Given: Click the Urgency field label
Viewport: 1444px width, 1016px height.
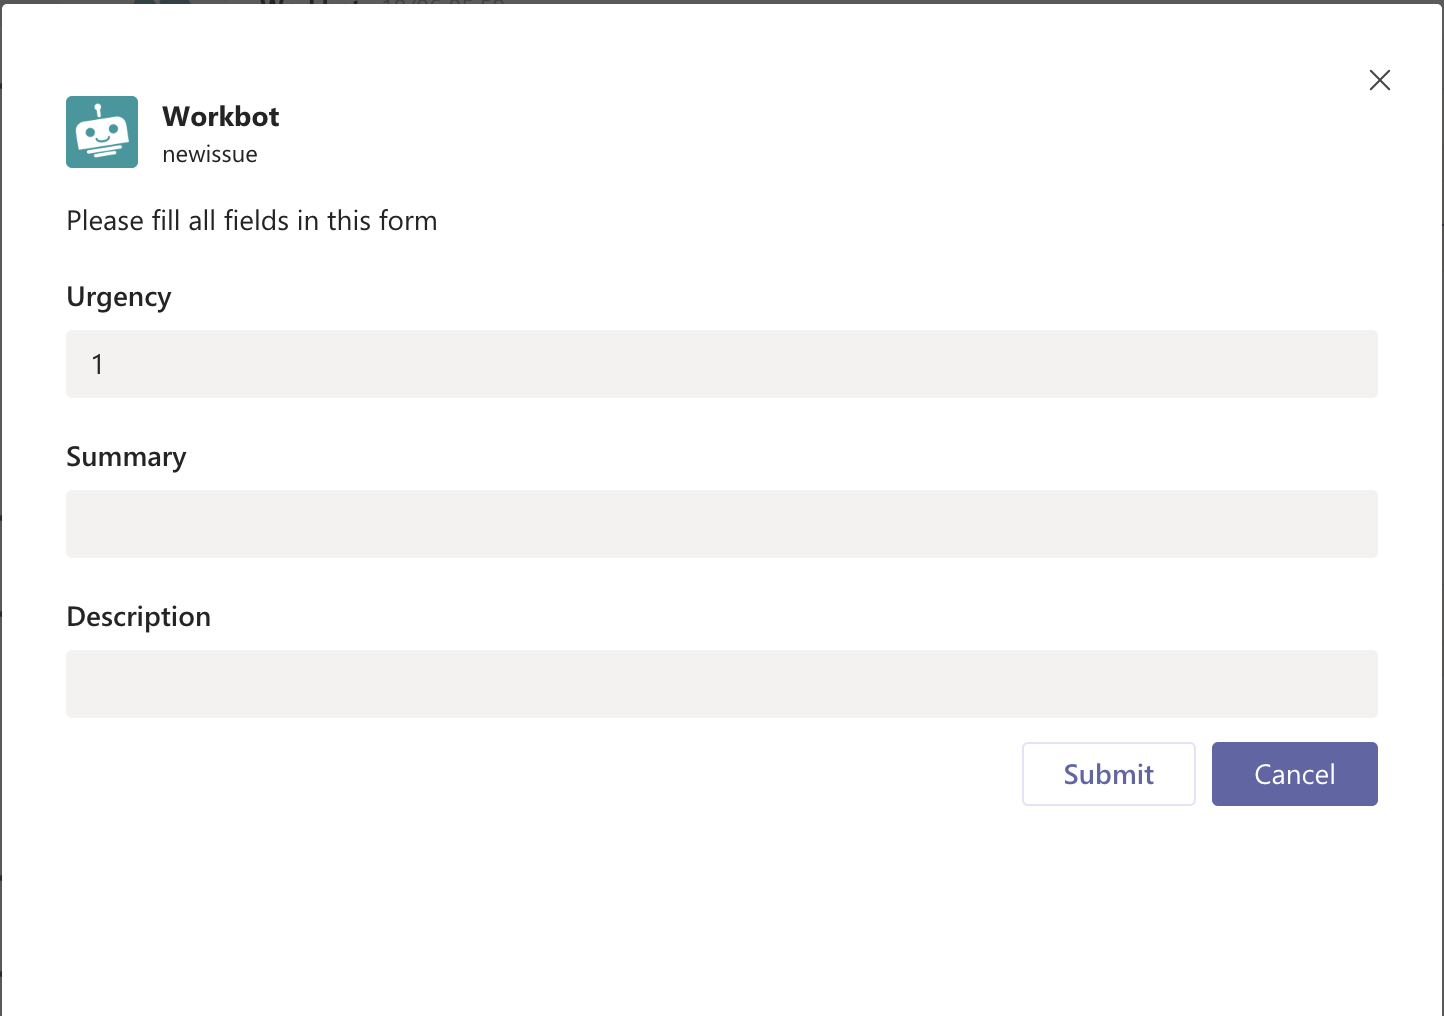Looking at the screenshot, I should (x=118, y=296).
